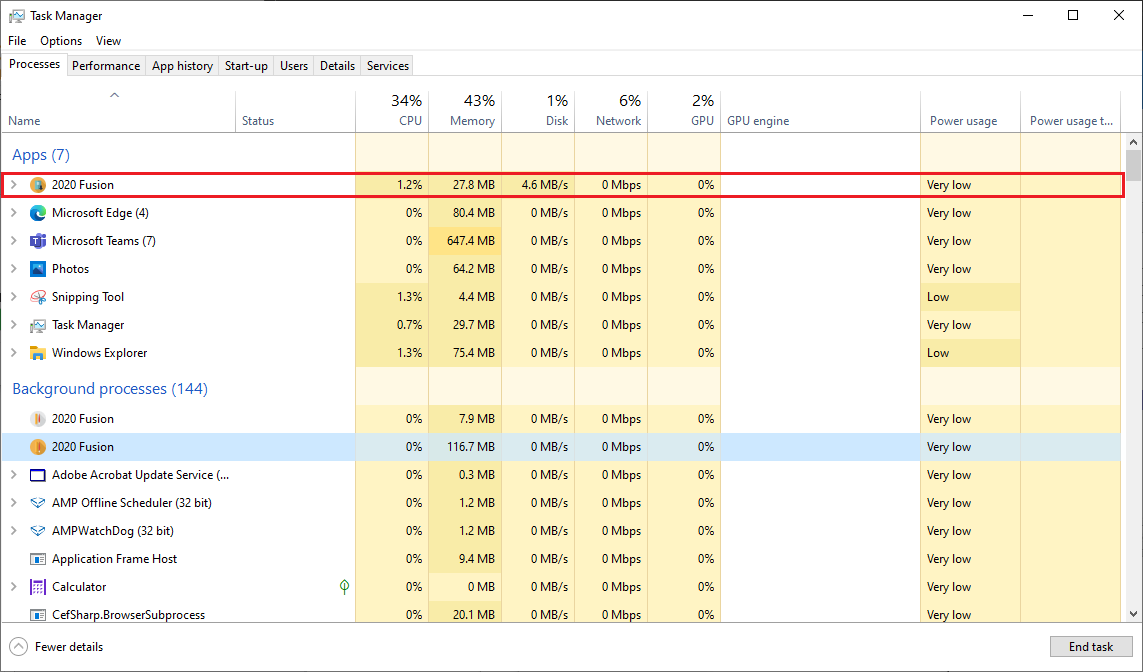Sort by the Network column header
Screen dimensions: 1143x672
pyautogui.click(x=611, y=111)
